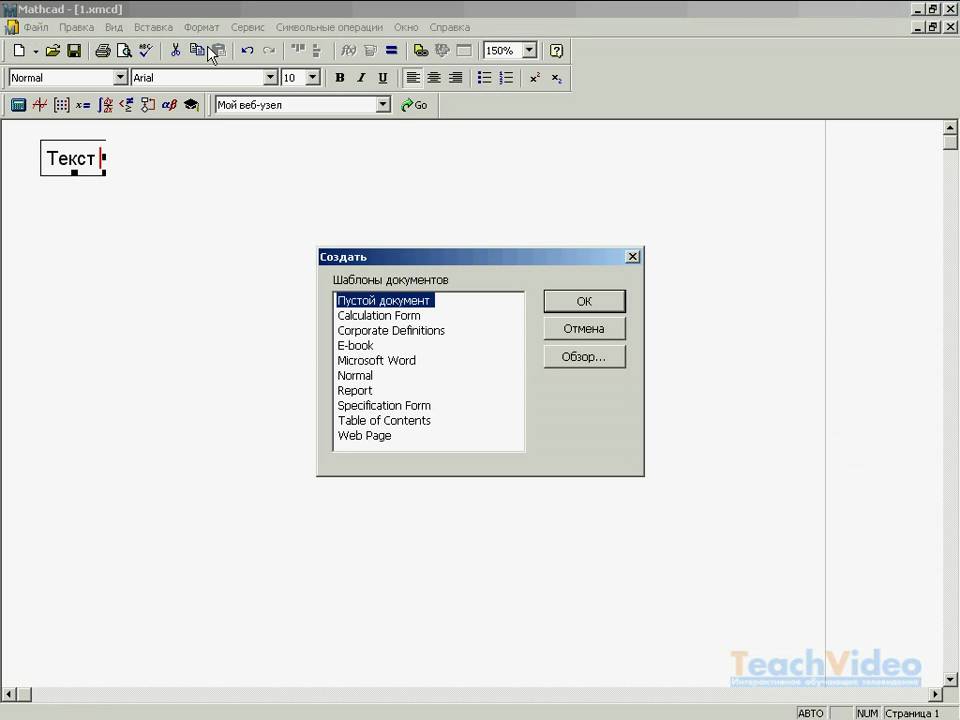The width and height of the screenshot is (960, 720).
Task: Toggle Bold formatting
Action: 340,78
